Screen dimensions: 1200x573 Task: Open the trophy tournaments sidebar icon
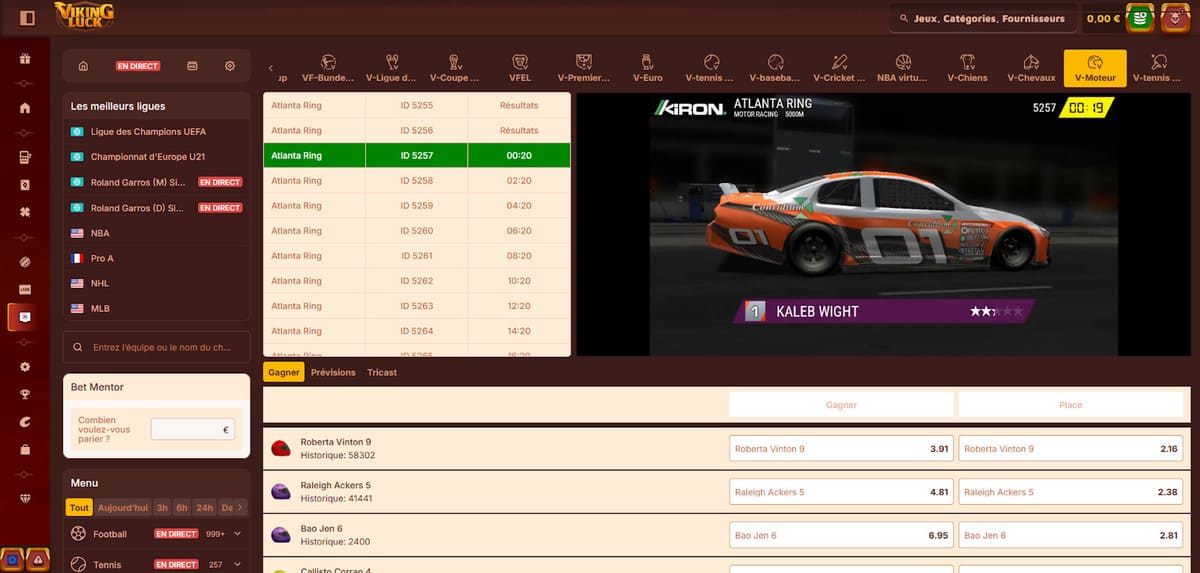click(x=25, y=393)
